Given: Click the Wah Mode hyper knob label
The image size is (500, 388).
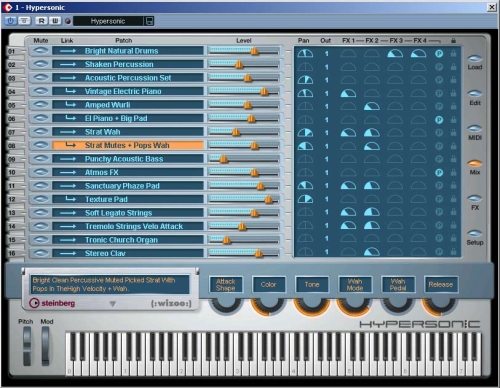Looking at the screenshot, I should (x=355, y=285).
